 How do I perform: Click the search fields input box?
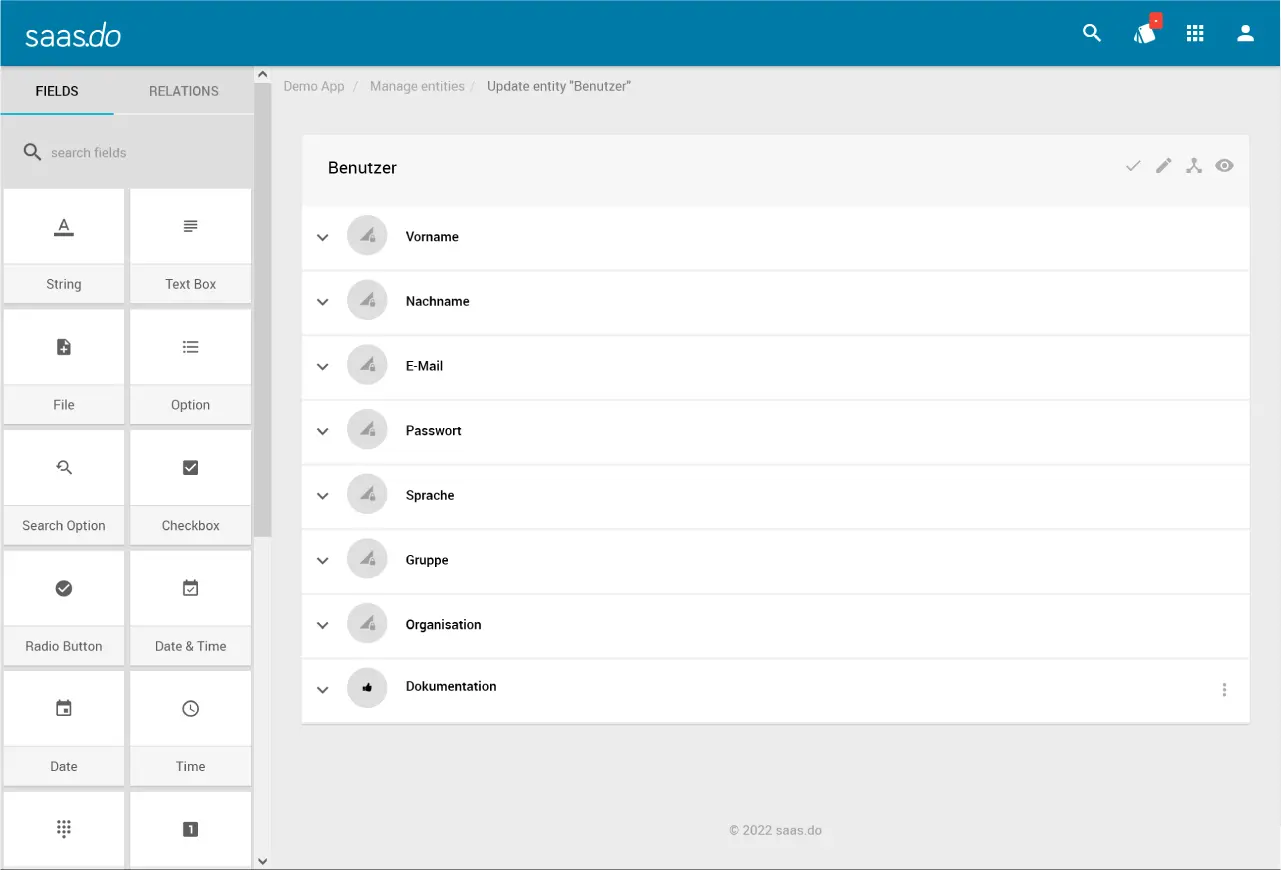(140, 153)
